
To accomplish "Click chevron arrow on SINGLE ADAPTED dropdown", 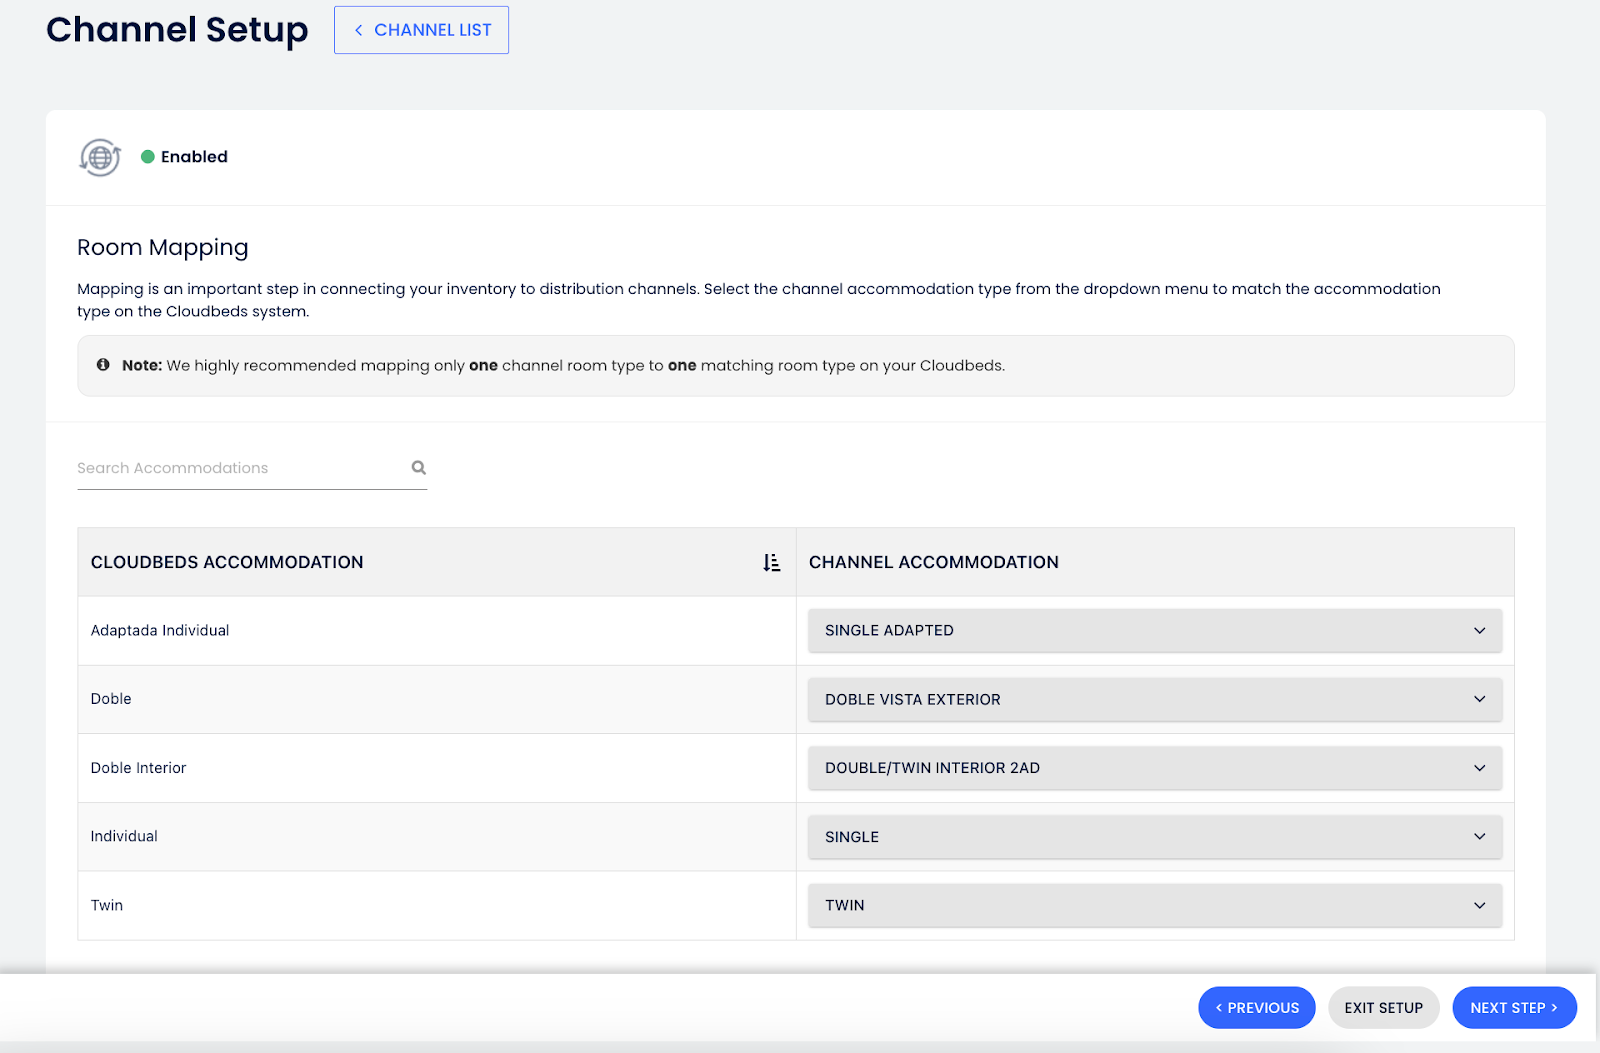I will pos(1479,631).
